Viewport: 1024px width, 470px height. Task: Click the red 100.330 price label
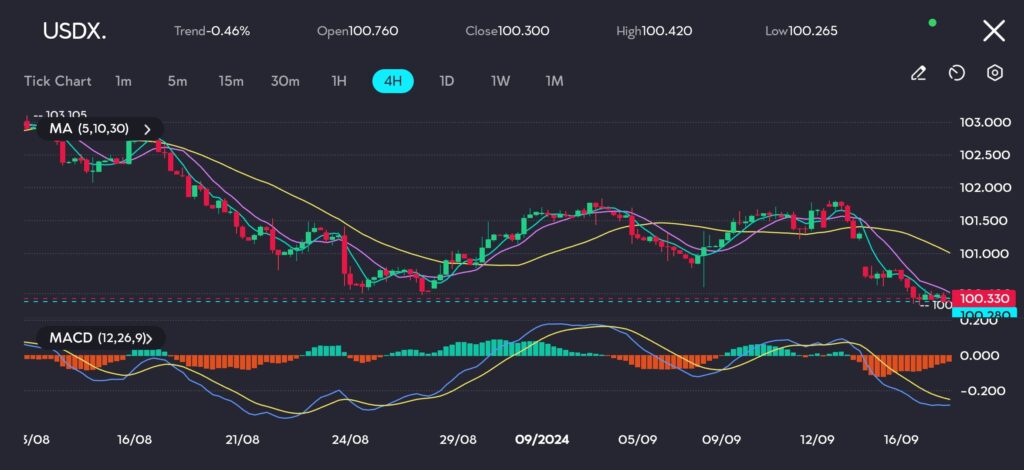[984, 298]
